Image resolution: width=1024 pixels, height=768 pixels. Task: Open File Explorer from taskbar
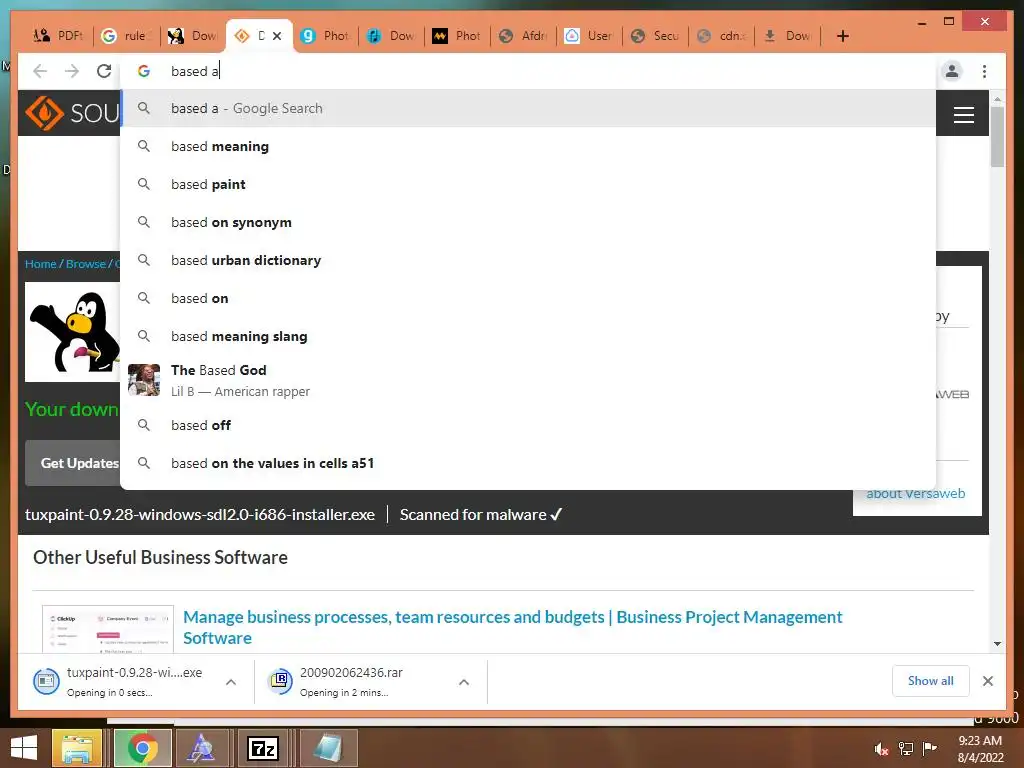tap(77, 748)
